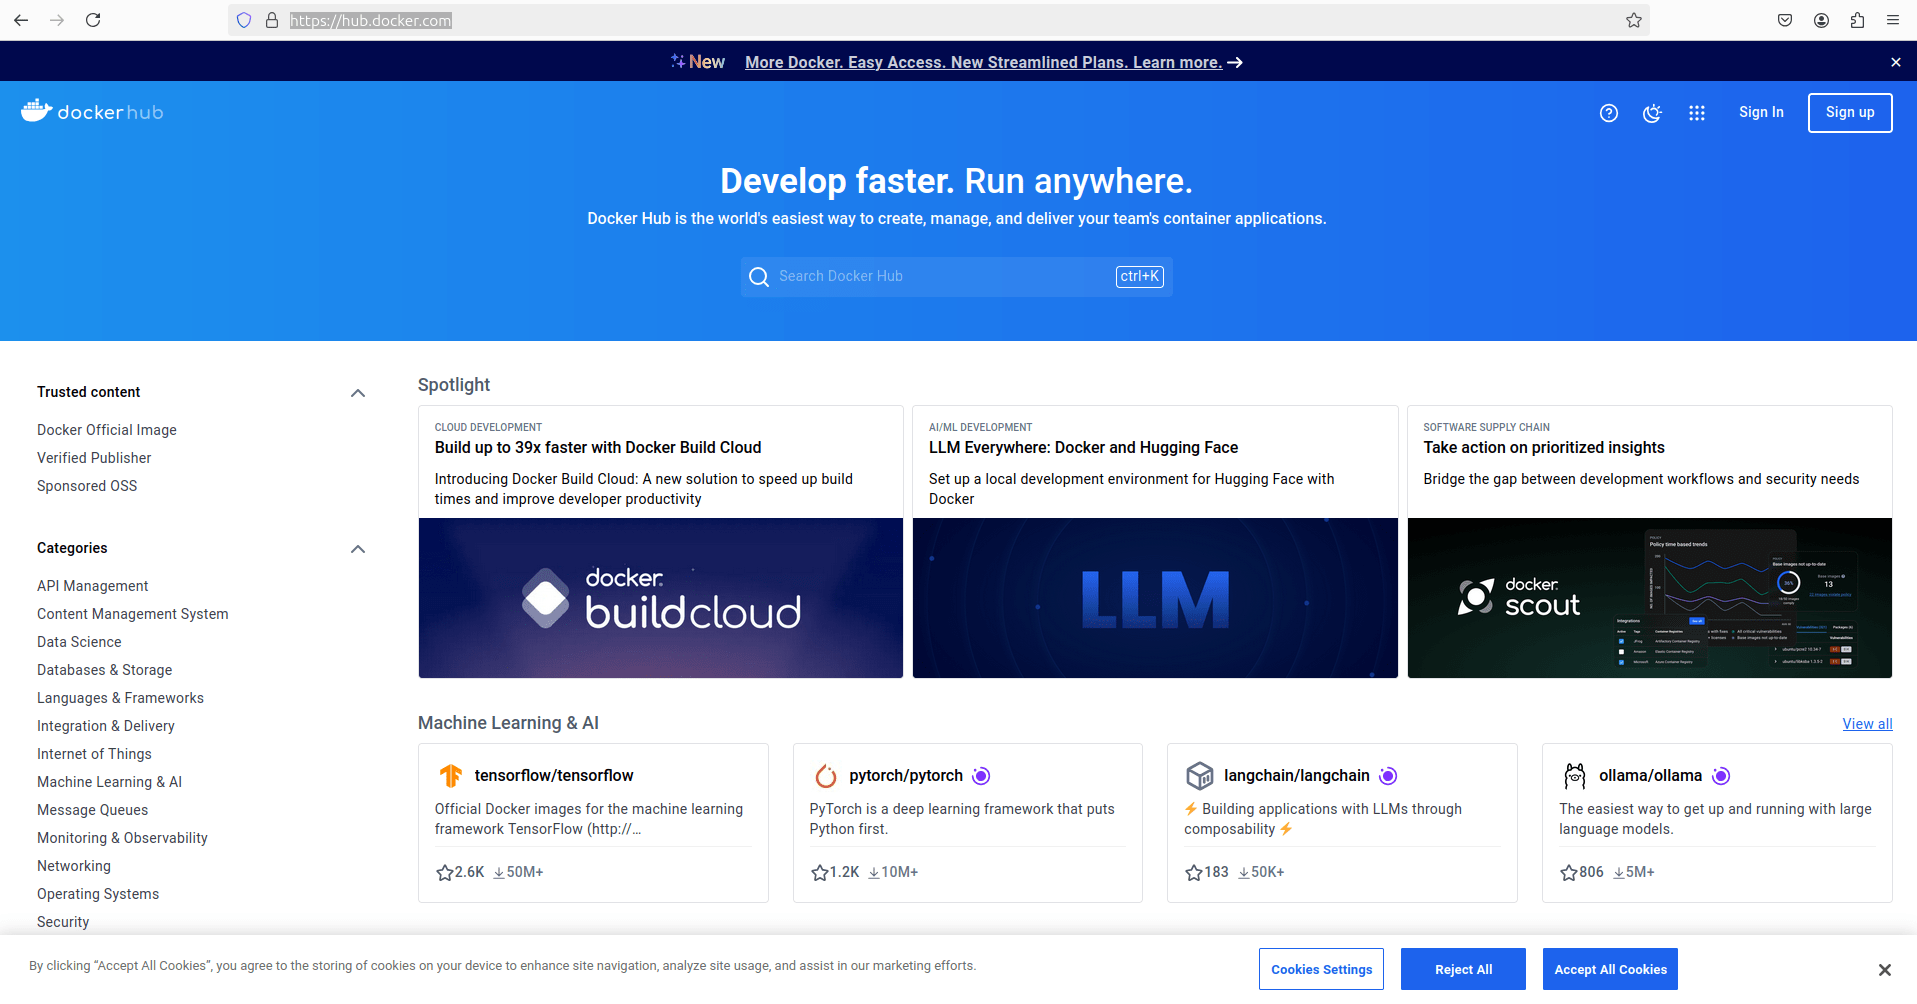Focus the Search Docker Hub field
Viewport: 1917px width, 1004px height.
click(x=957, y=277)
